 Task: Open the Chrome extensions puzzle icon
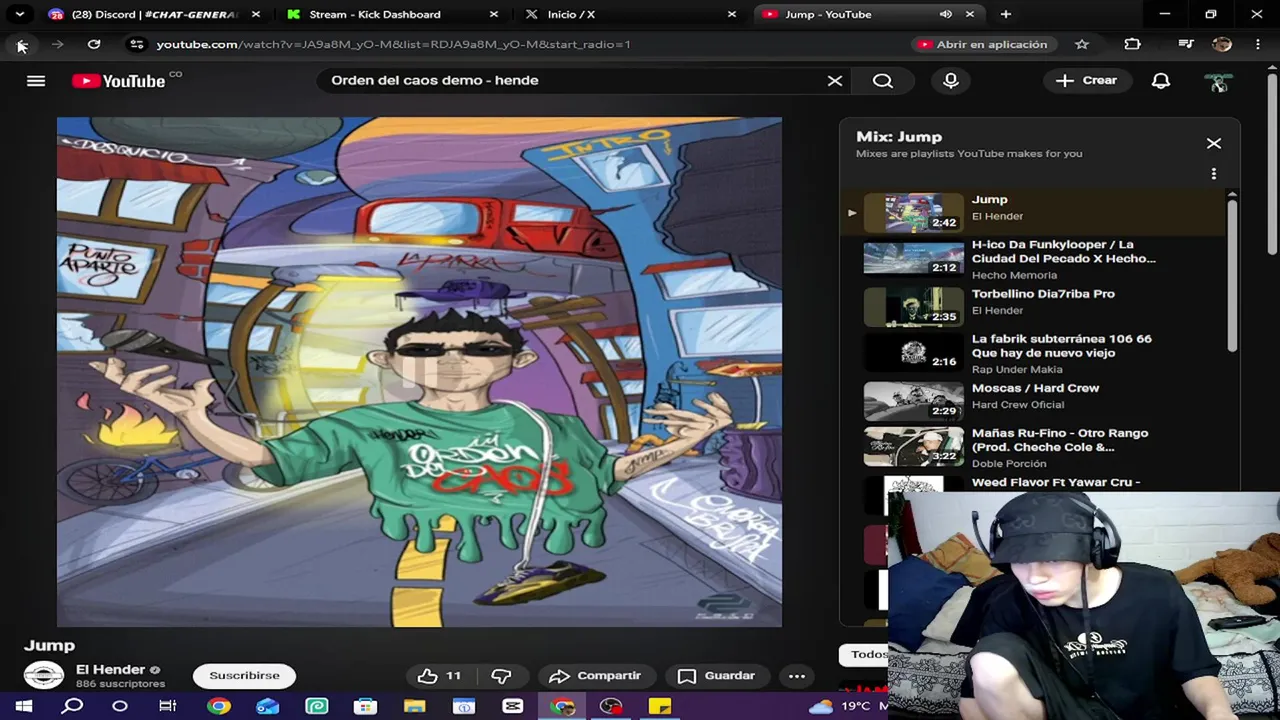pos(1132,45)
